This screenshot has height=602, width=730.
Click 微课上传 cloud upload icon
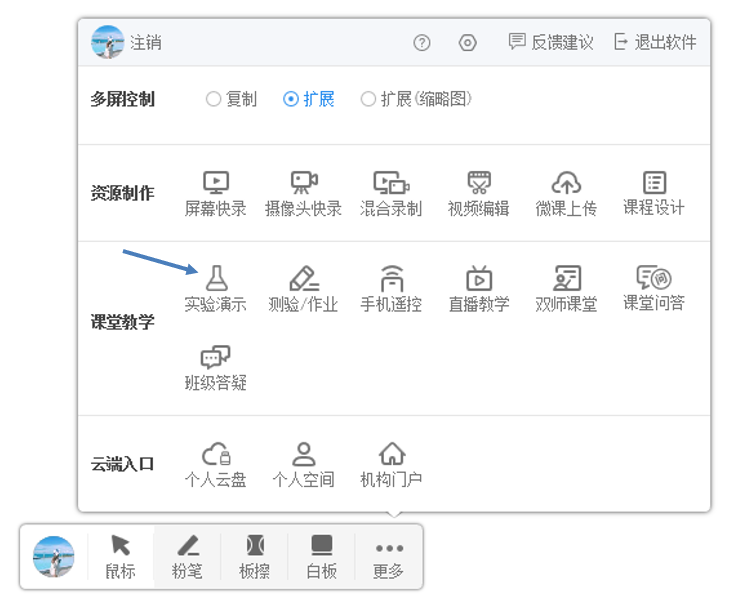(566, 183)
